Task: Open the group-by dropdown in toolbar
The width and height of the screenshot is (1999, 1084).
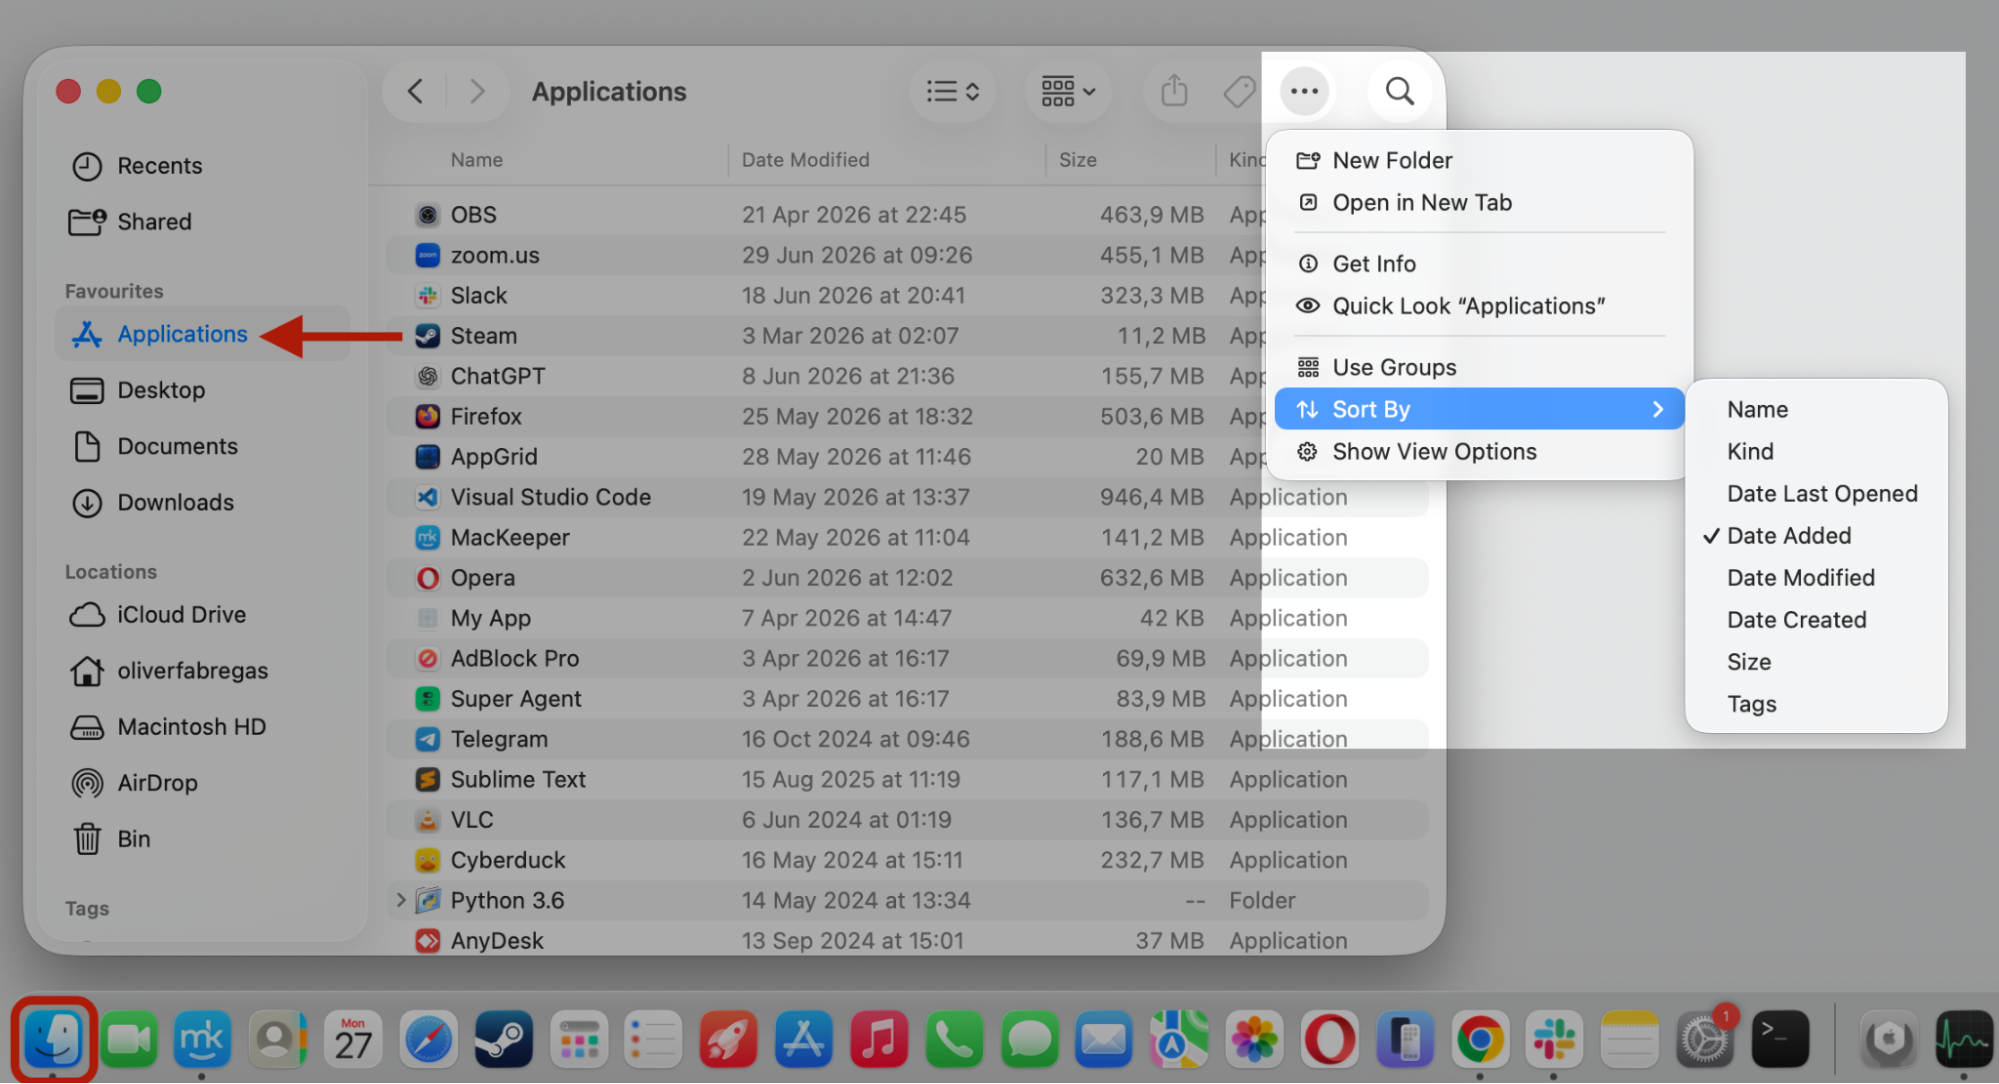Action: tap(1068, 91)
